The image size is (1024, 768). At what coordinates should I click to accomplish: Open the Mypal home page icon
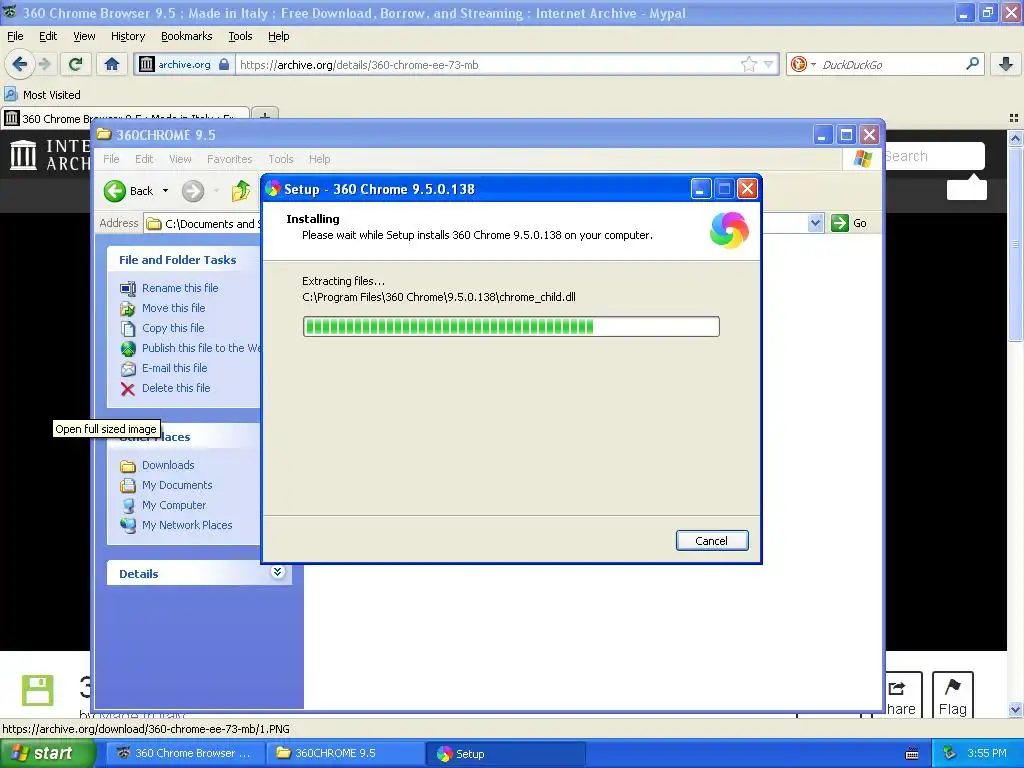pyautogui.click(x=112, y=64)
